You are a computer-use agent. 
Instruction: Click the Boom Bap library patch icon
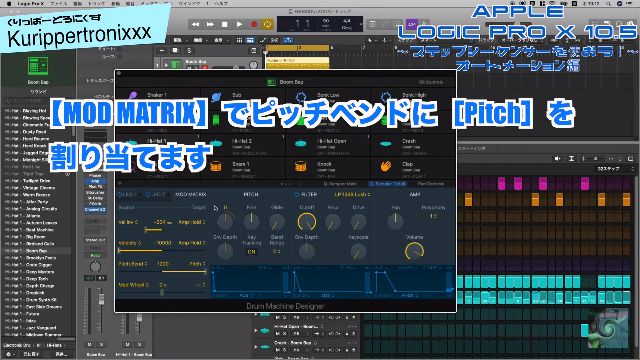pyautogui.click(x=38, y=66)
